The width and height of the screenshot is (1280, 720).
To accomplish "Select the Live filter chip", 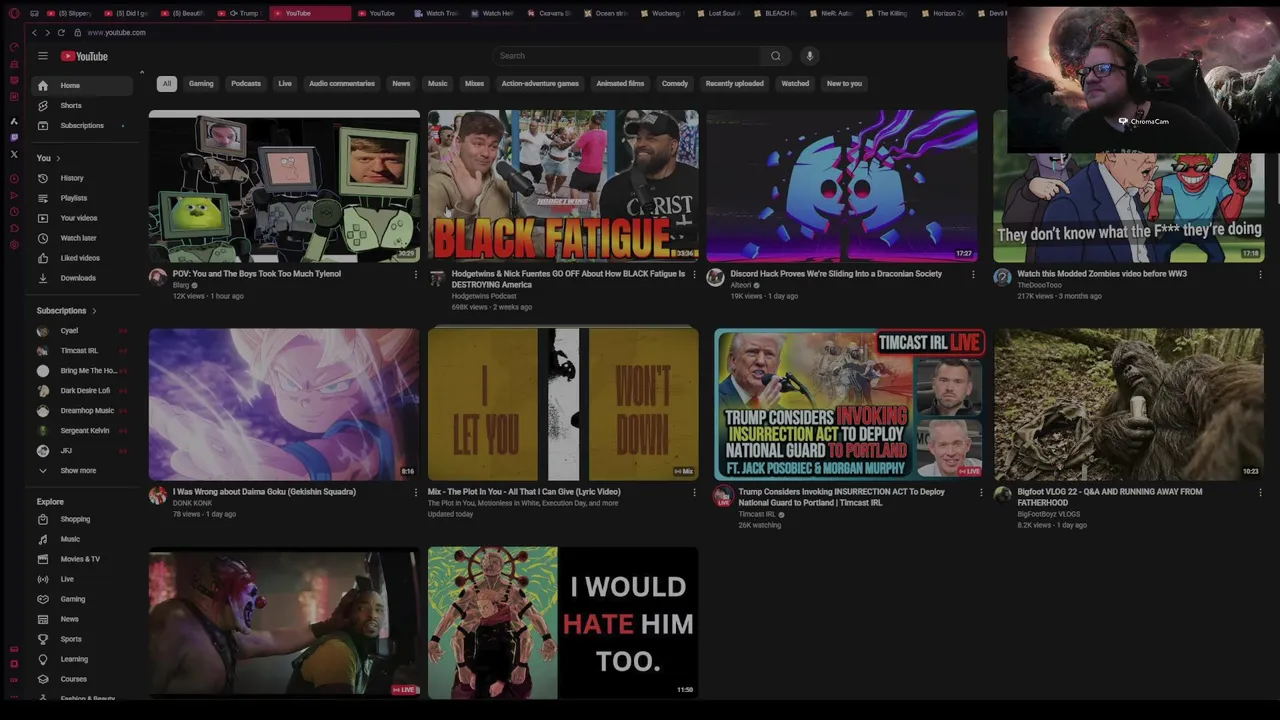I will point(285,84).
